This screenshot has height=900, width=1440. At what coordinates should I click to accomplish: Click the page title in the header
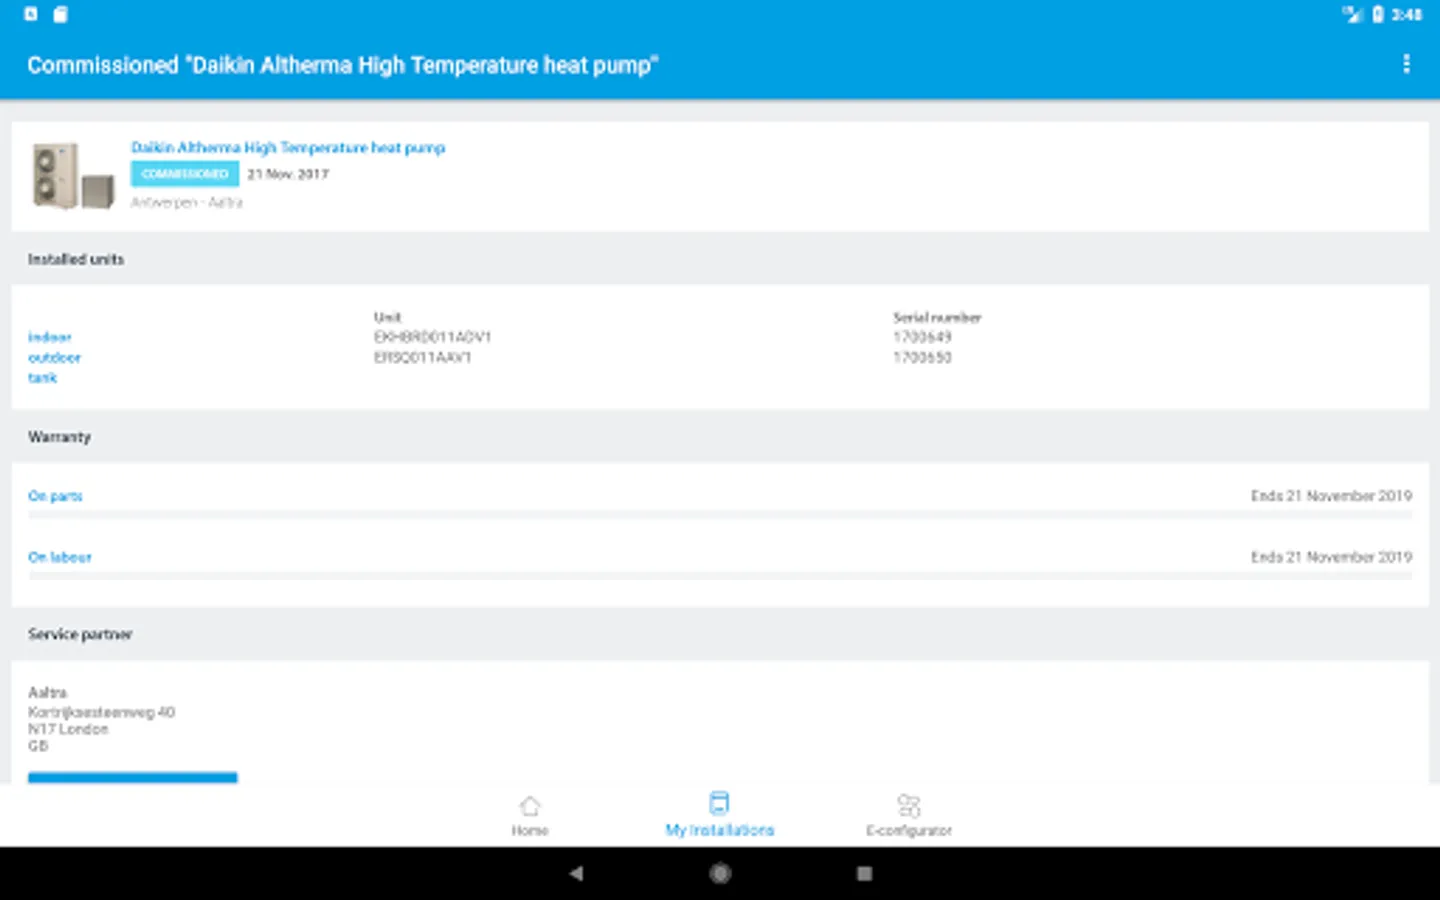[x=343, y=65]
